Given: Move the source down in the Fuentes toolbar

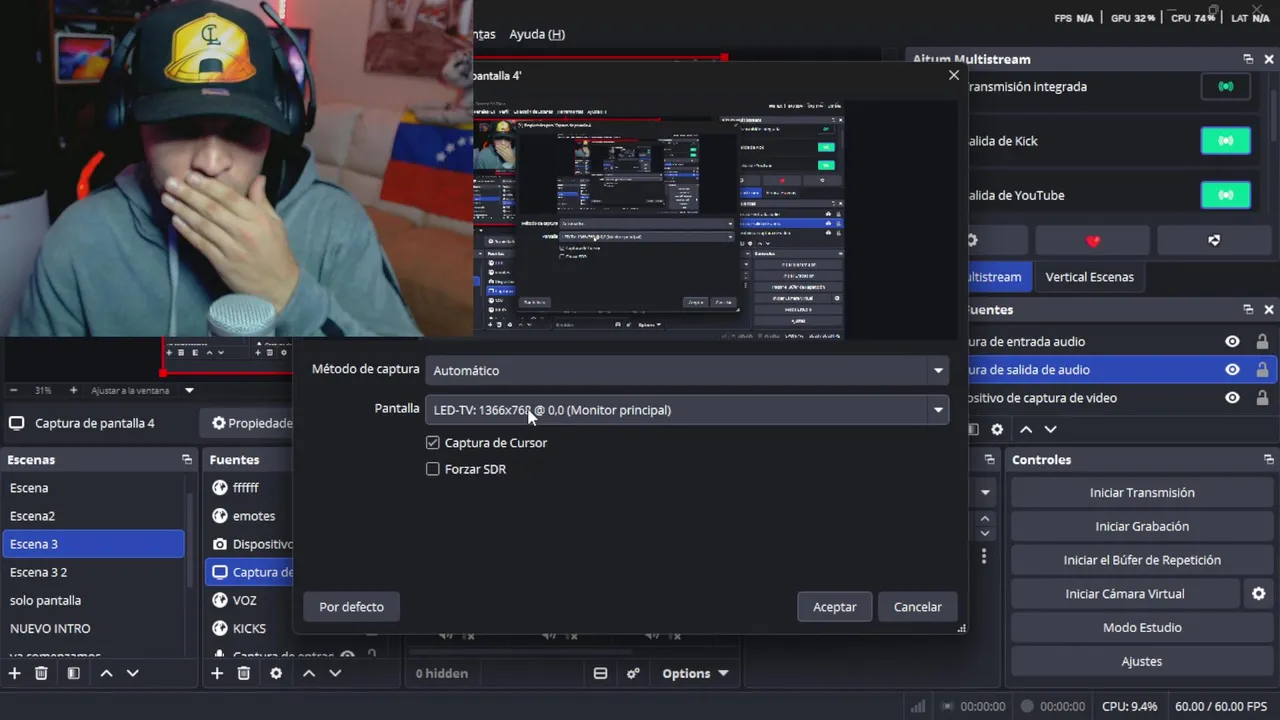Looking at the screenshot, I should pos(335,673).
